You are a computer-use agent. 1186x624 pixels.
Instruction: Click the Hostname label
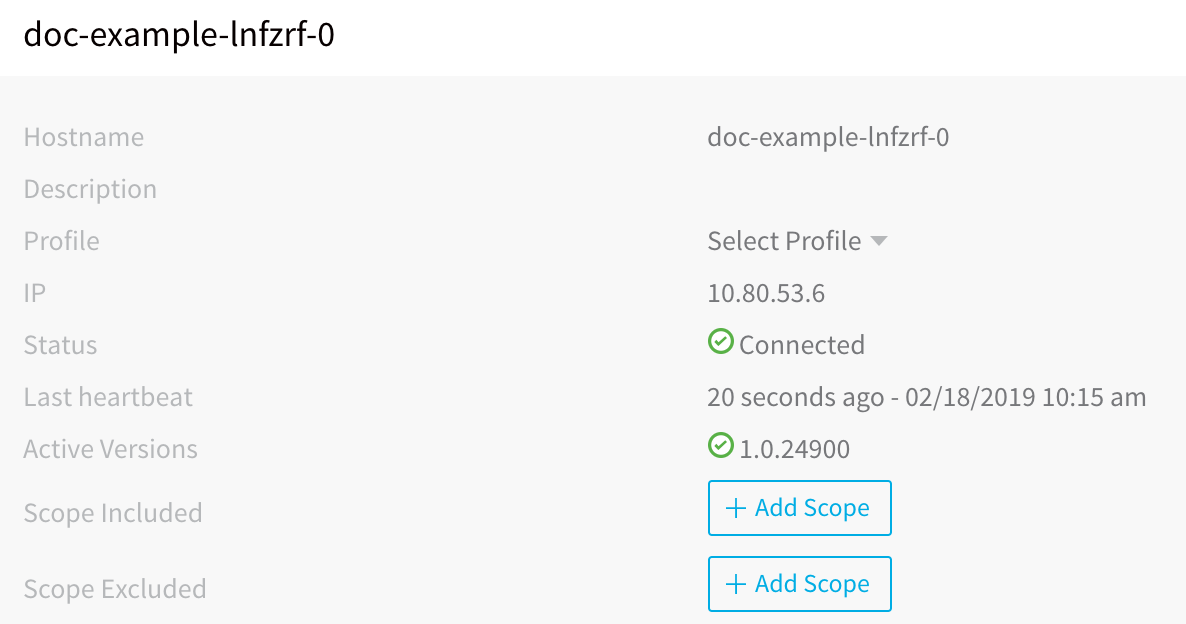click(x=84, y=137)
